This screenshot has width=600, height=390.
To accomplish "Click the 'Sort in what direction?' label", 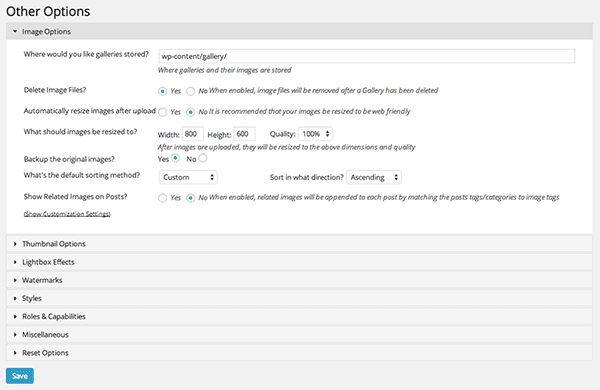I will (x=307, y=177).
